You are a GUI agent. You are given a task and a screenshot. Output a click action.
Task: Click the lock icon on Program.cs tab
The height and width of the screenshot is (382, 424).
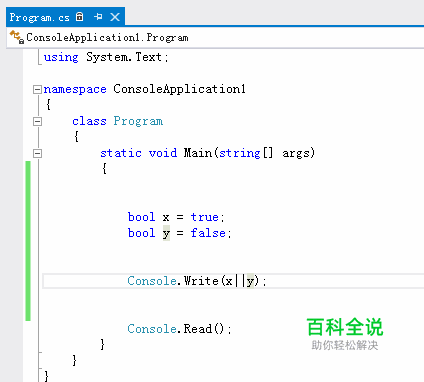(79, 17)
